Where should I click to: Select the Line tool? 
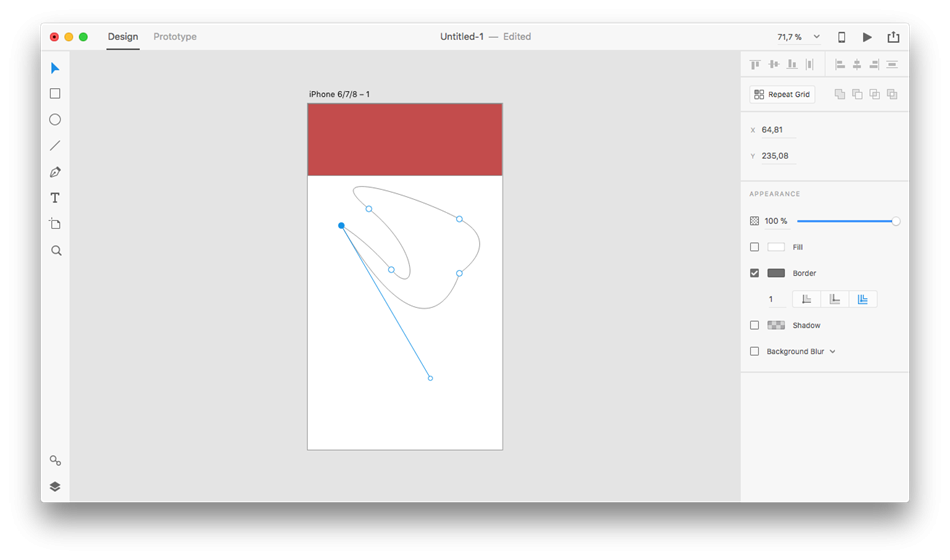(55, 145)
